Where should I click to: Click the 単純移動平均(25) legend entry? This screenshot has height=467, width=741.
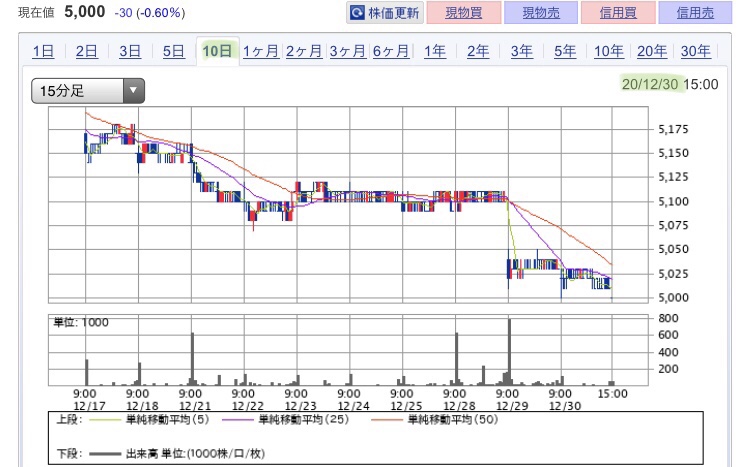pos(285,419)
